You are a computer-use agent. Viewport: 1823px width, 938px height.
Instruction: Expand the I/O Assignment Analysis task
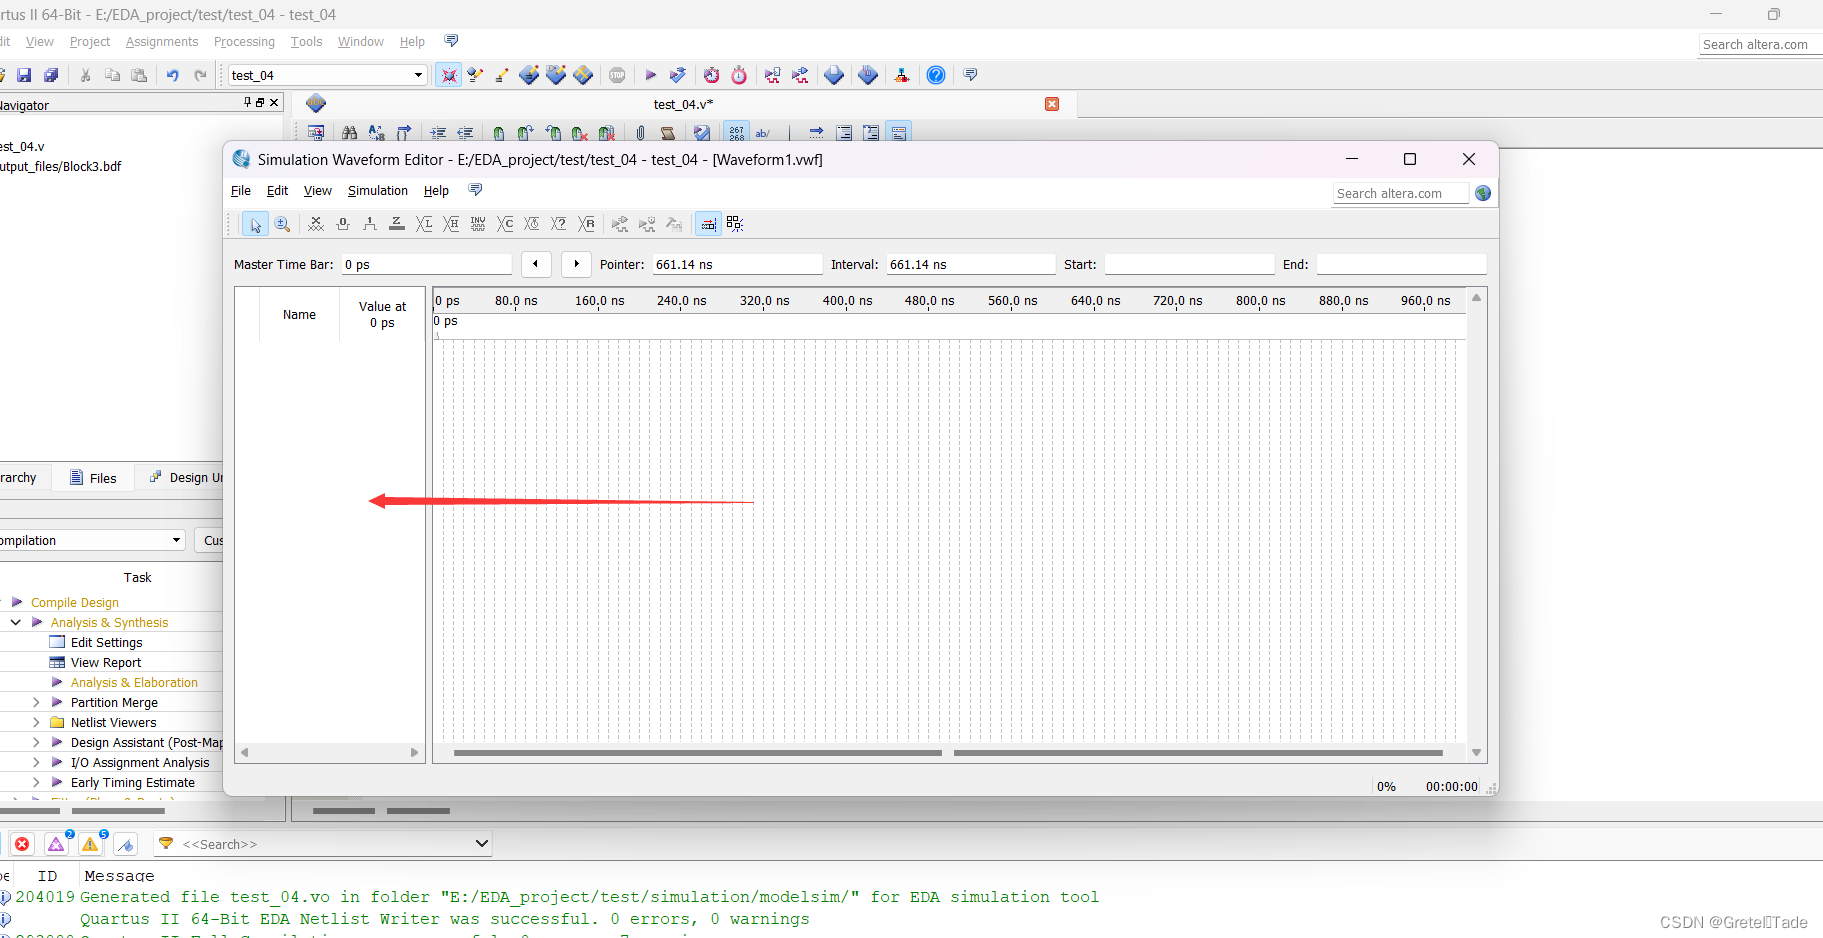coord(36,762)
